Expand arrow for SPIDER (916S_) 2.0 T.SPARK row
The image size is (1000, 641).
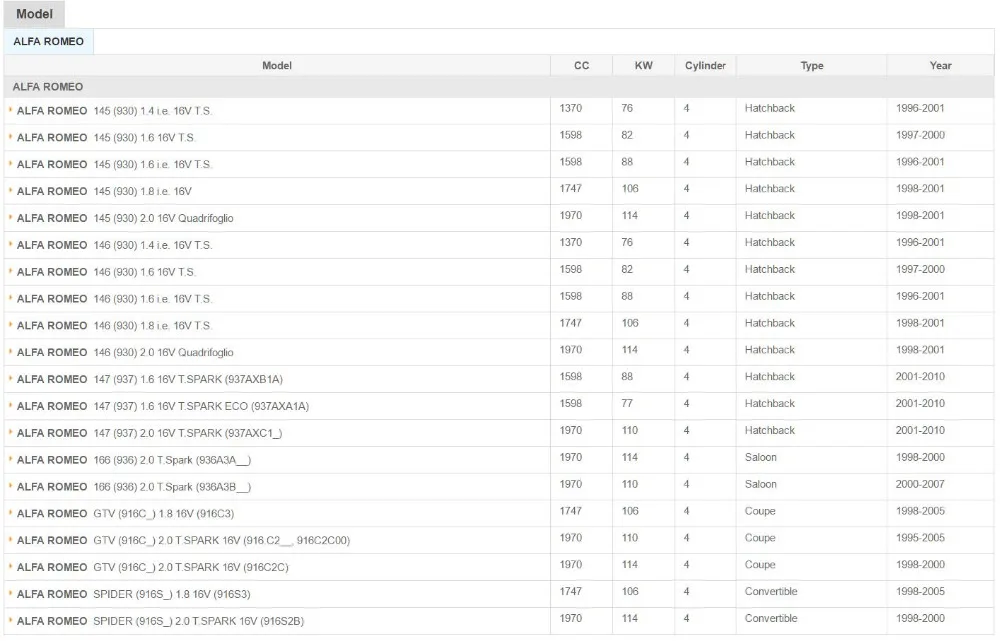[x=11, y=621]
